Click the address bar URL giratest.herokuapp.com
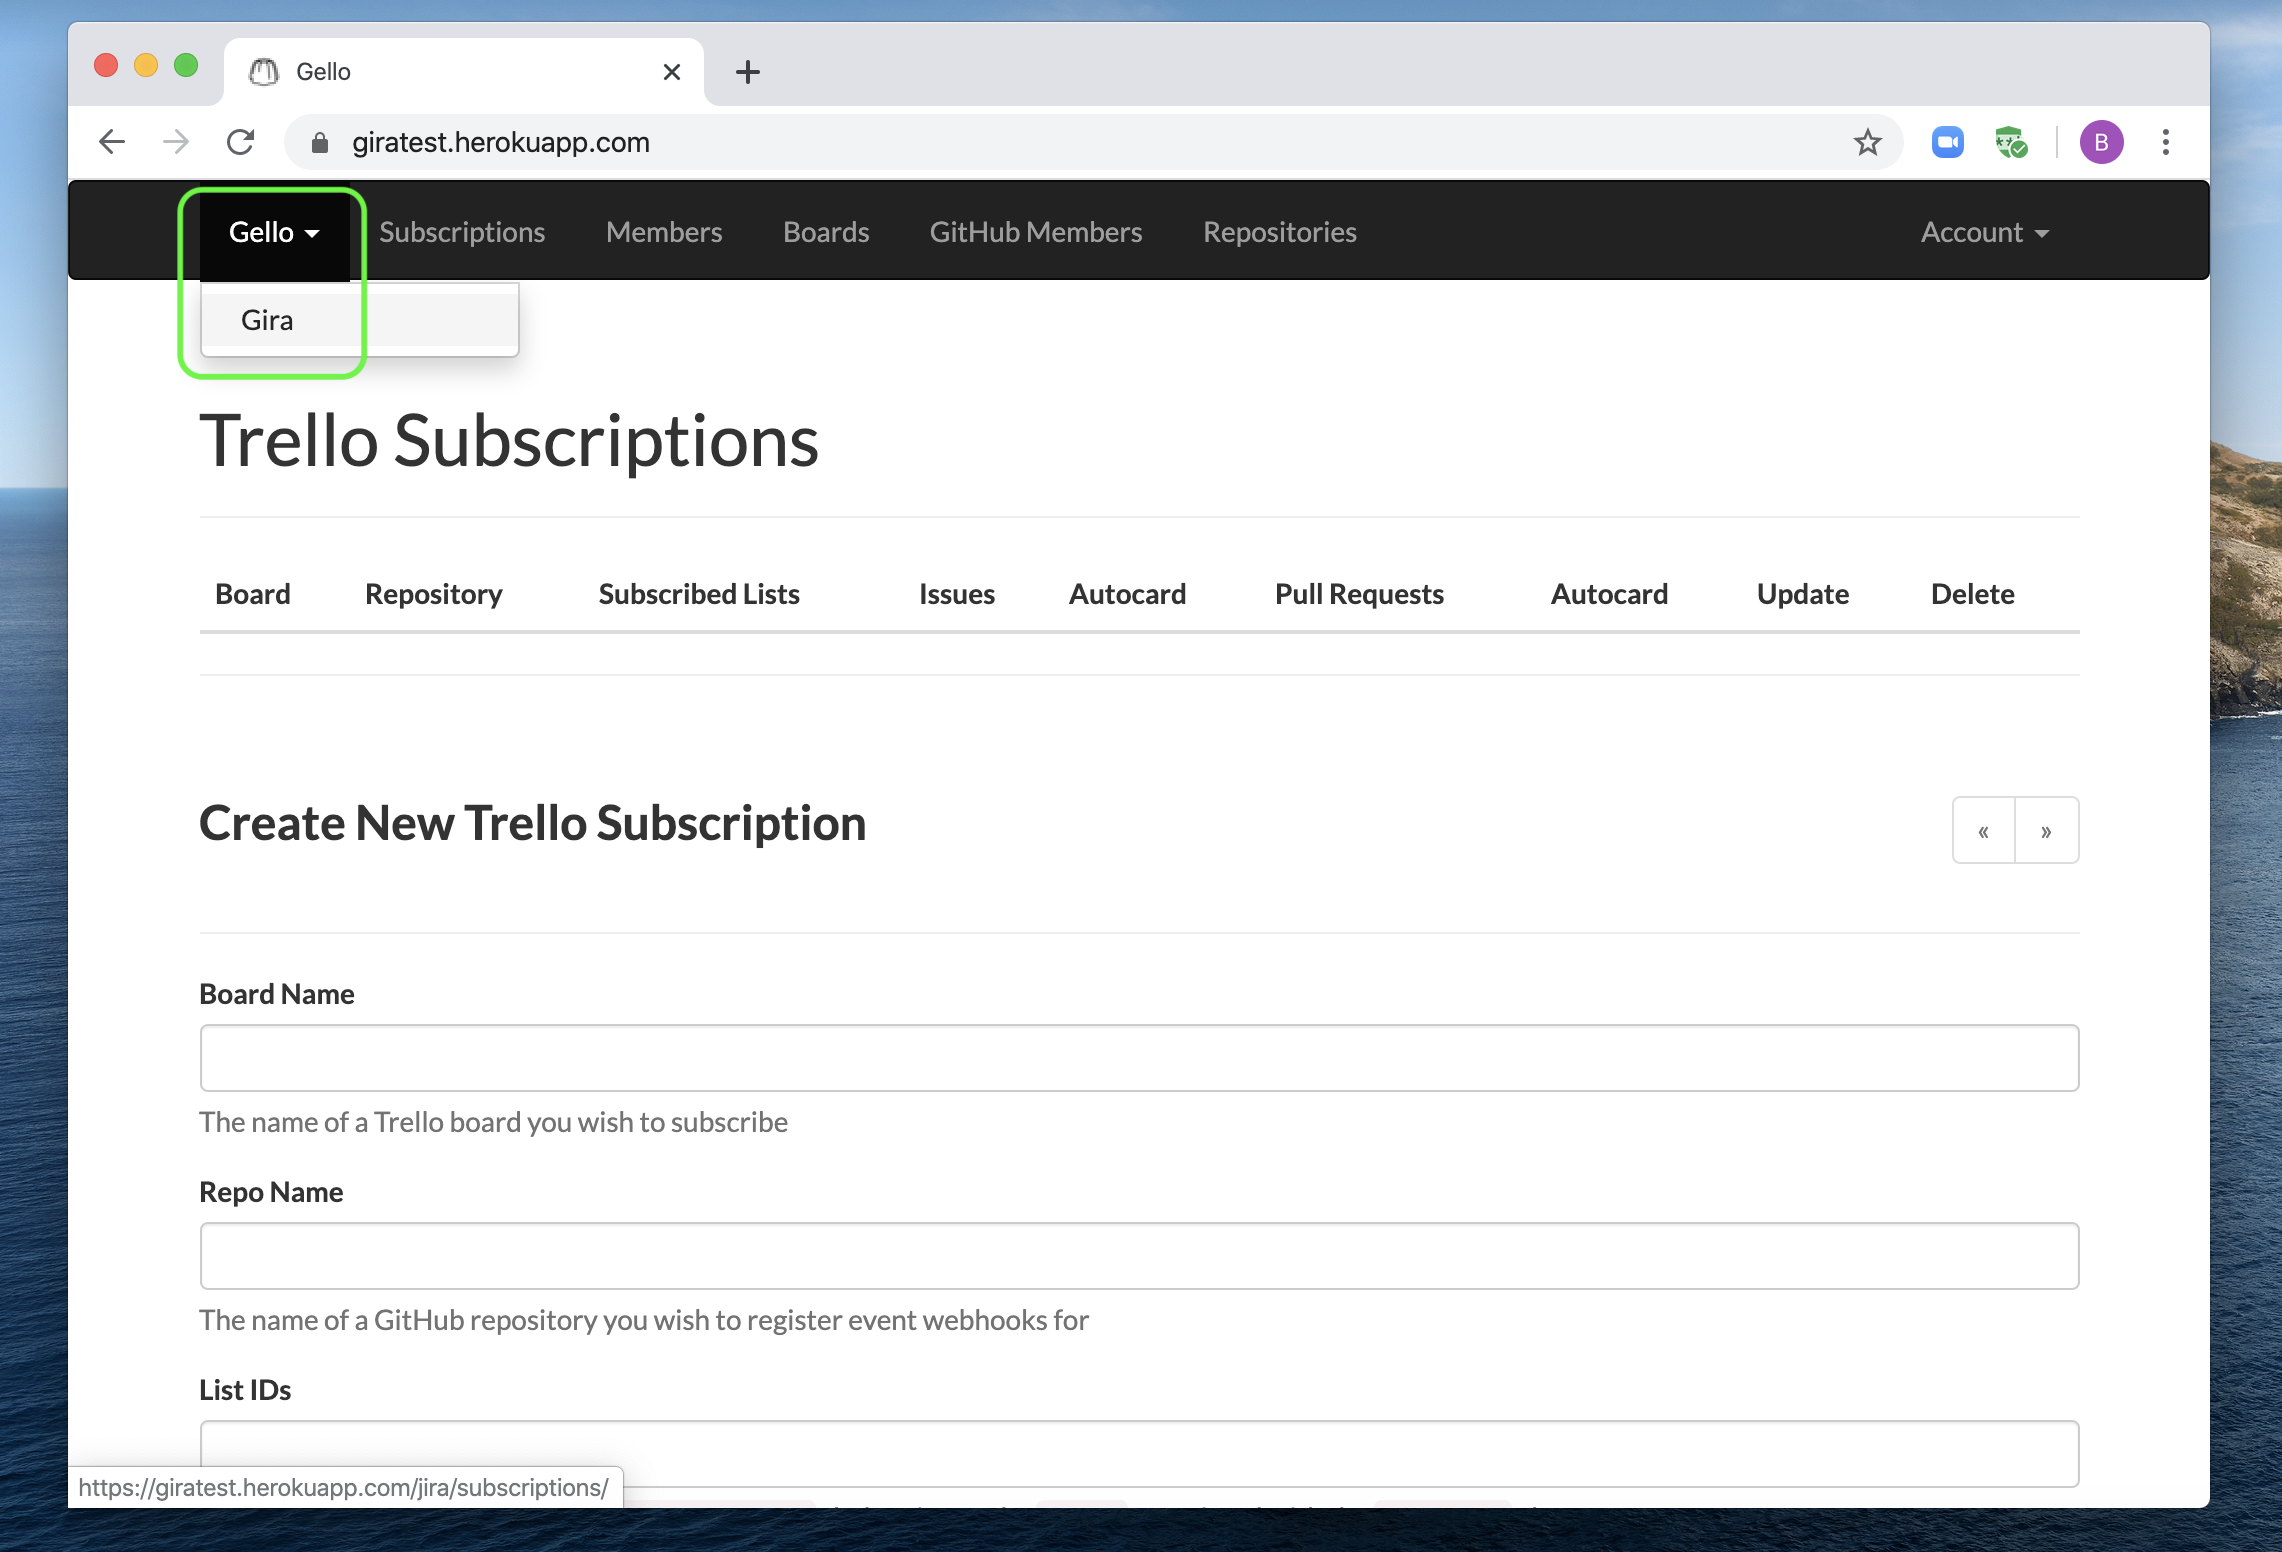The width and height of the screenshot is (2282, 1552). (x=501, y=142)
